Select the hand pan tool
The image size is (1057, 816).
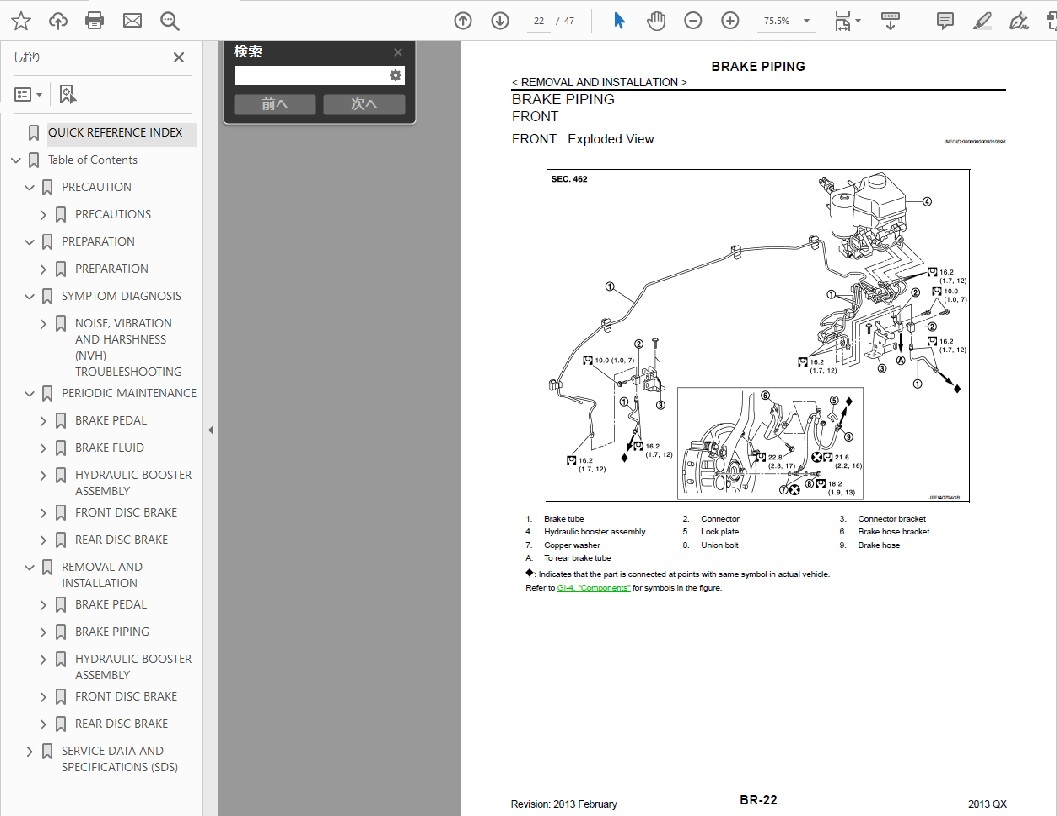(656, 21)
